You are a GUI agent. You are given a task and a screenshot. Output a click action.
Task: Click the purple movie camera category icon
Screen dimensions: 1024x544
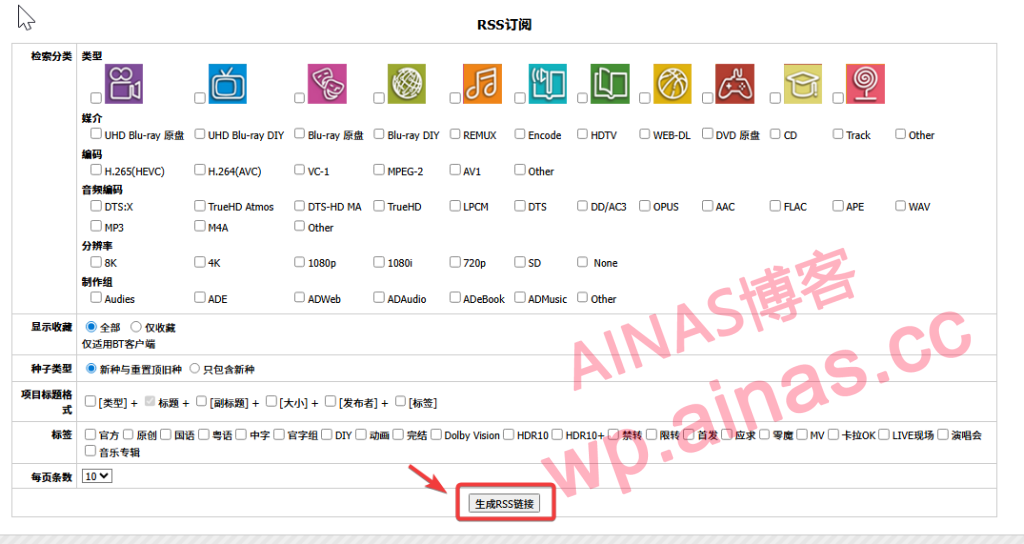(x=123, y=84)
